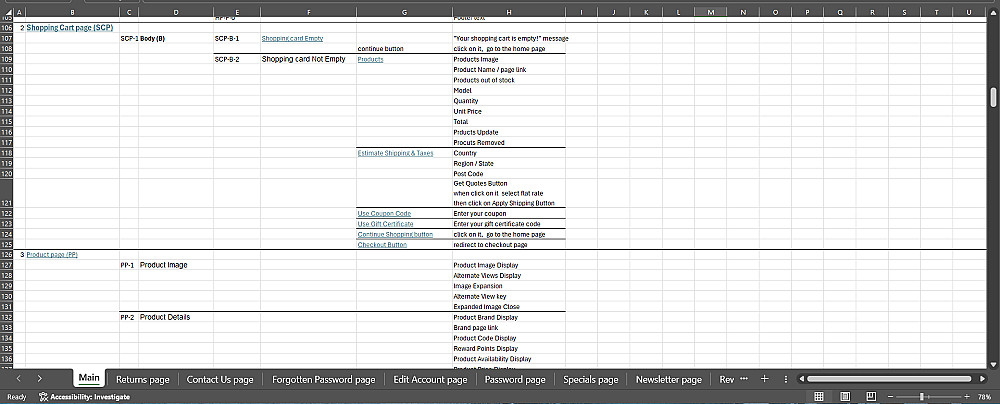Open the Forgotten Password page tab
Screen dimensions: 1000x404
(x=324, y=379)
